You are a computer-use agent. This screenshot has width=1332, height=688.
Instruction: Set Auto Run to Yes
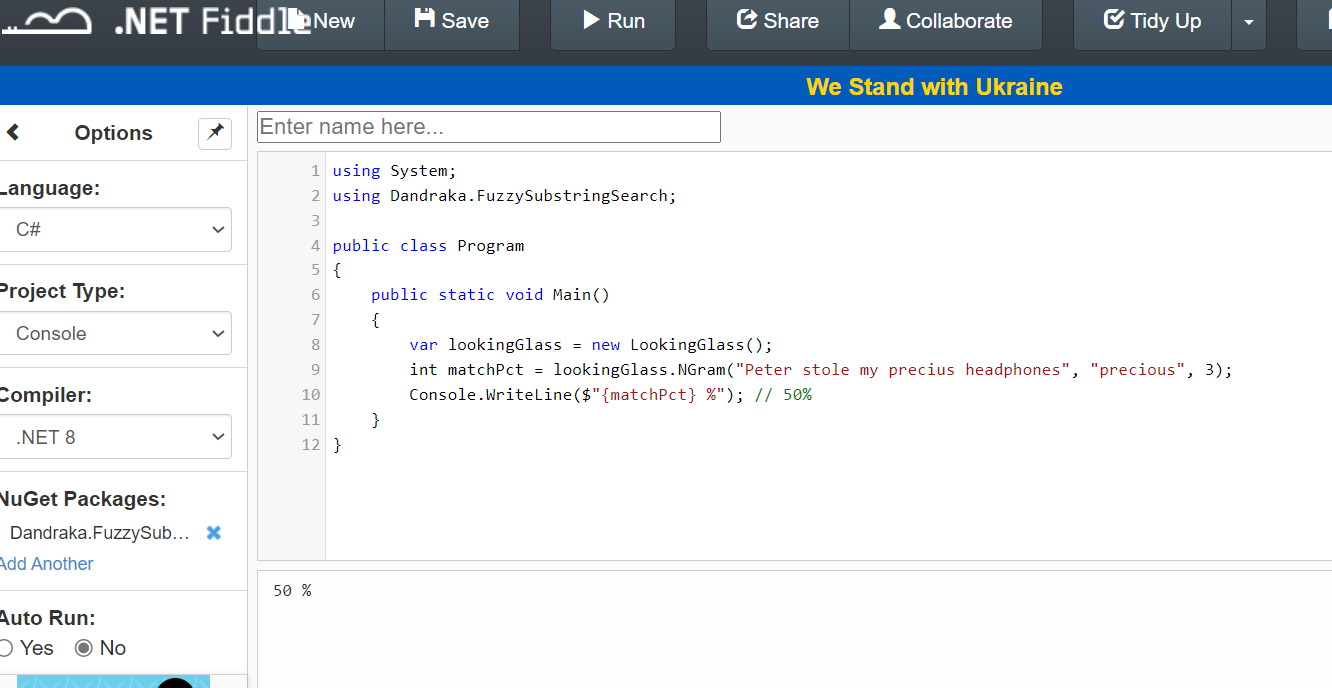(x=6, y=648)
